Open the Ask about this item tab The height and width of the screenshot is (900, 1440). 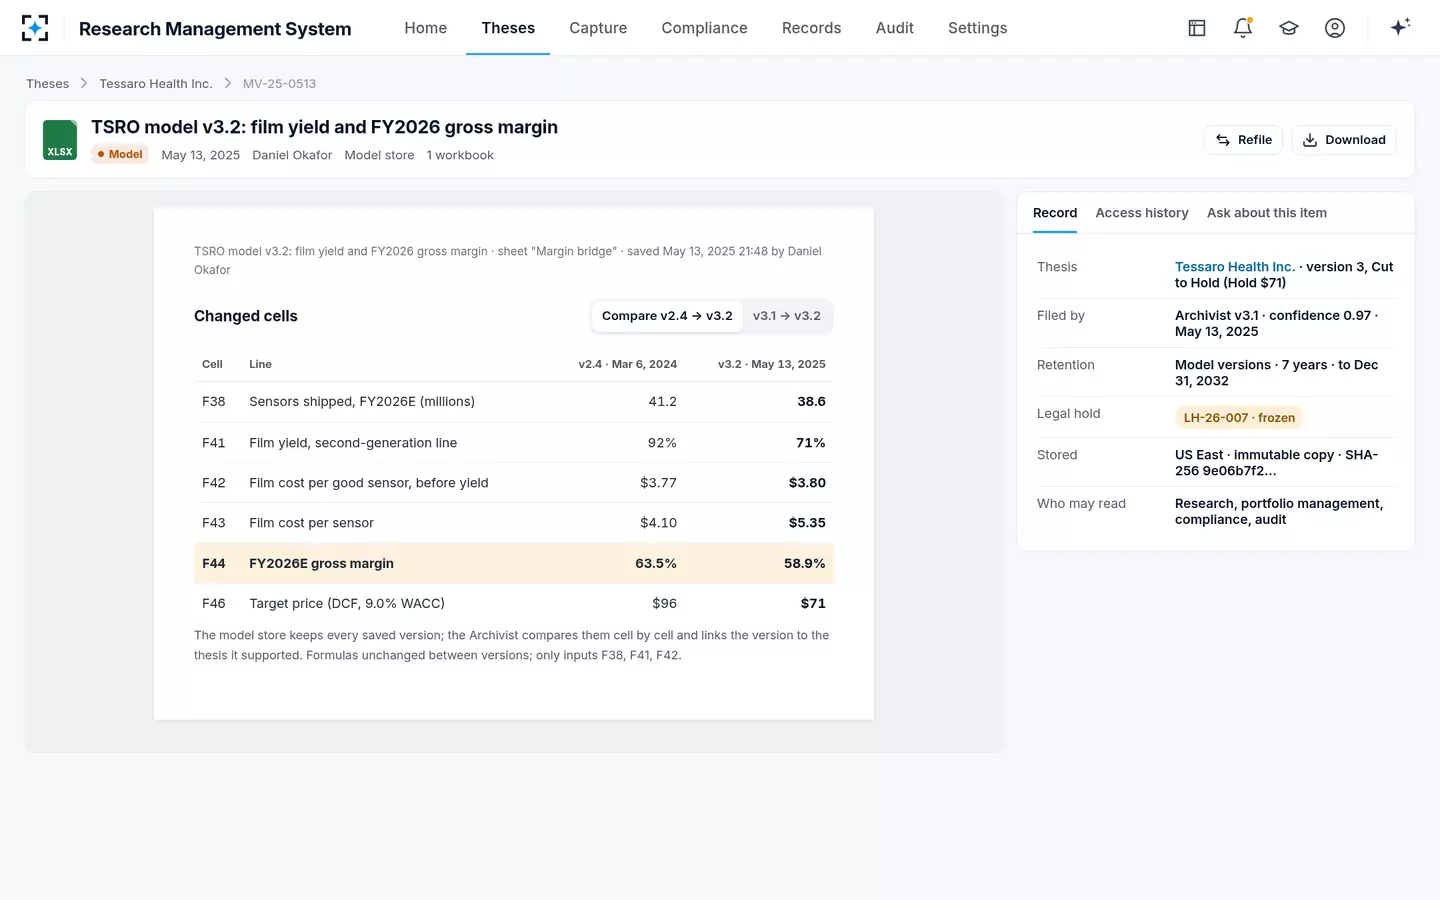pyautogui.click(x=1267, y=213)
